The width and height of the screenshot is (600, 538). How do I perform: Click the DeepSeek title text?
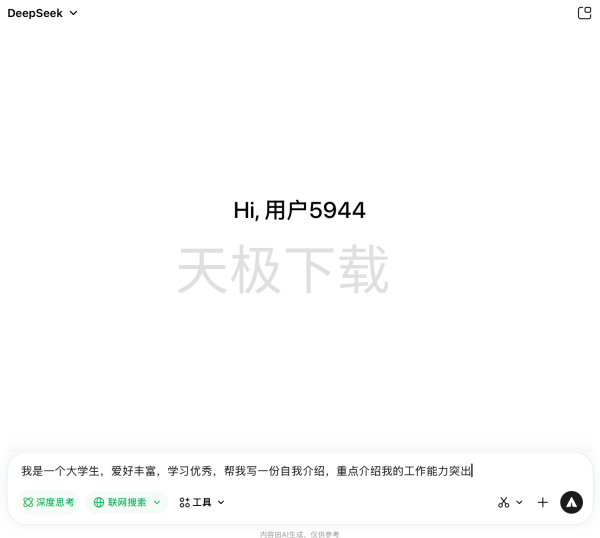[x=35, y=13]
